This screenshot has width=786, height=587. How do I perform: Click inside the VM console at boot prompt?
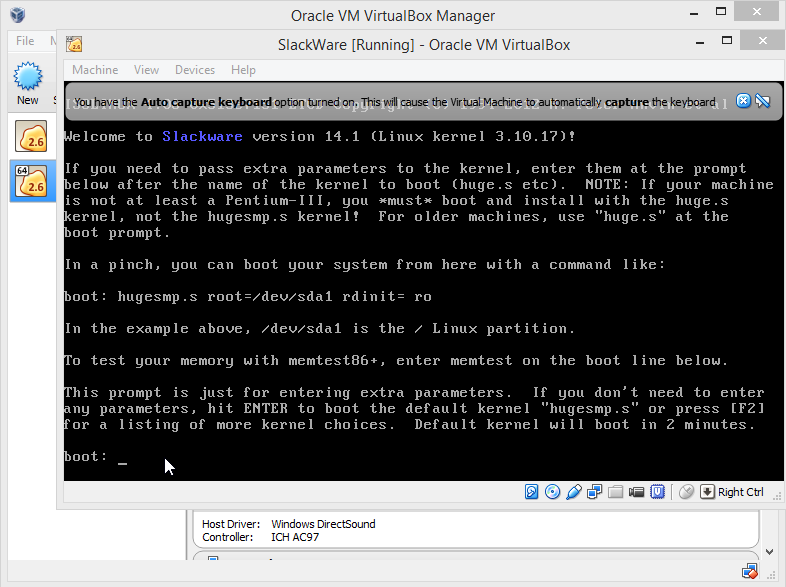click(x=123, y=457)
